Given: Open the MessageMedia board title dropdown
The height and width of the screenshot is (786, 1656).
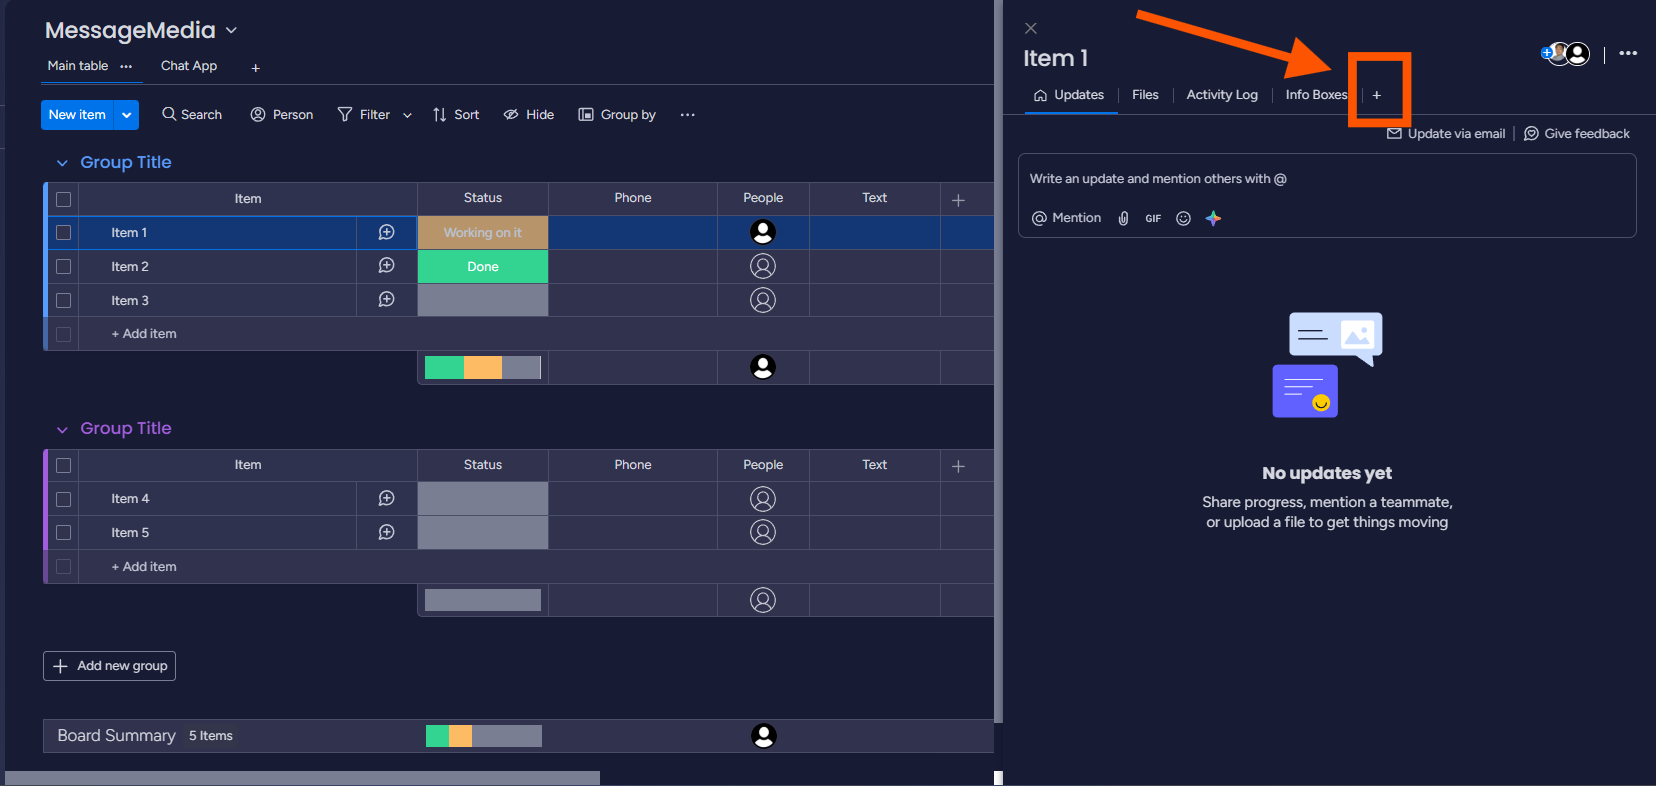Looking at the screenshot, I should point(232,31).
